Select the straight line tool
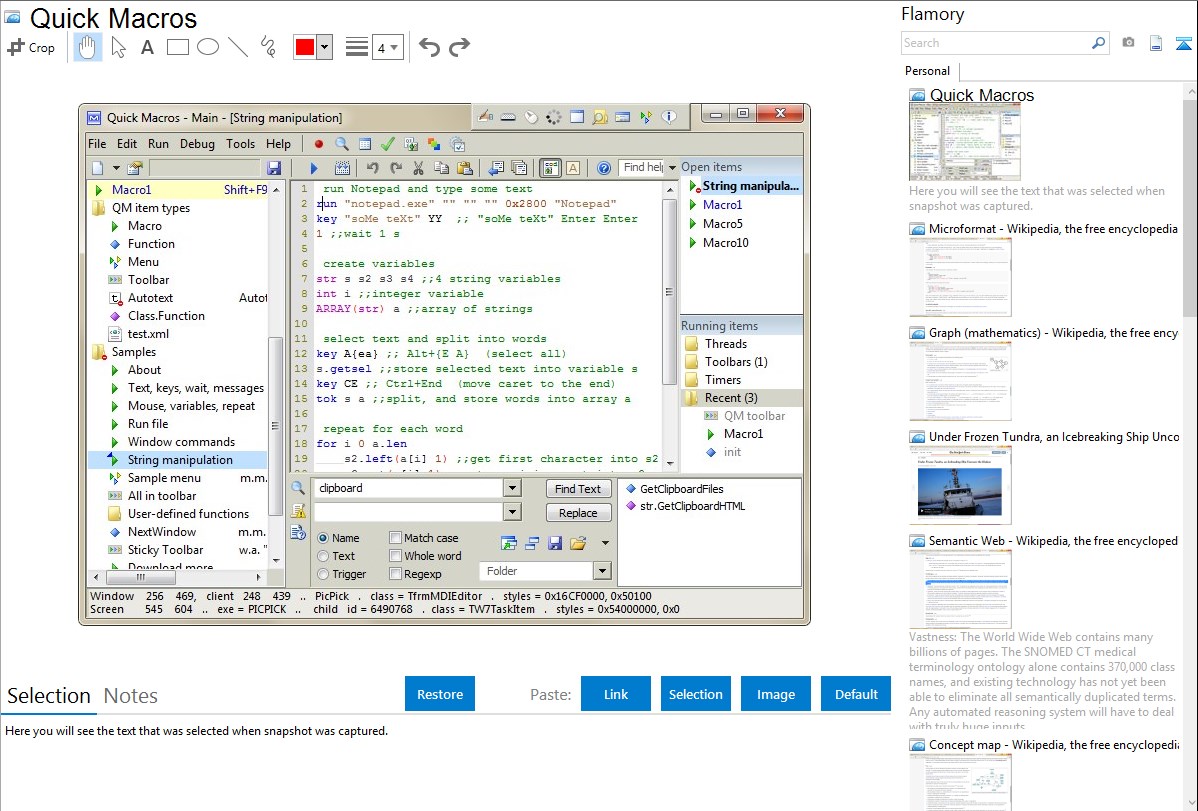 [x=238, y=47]
